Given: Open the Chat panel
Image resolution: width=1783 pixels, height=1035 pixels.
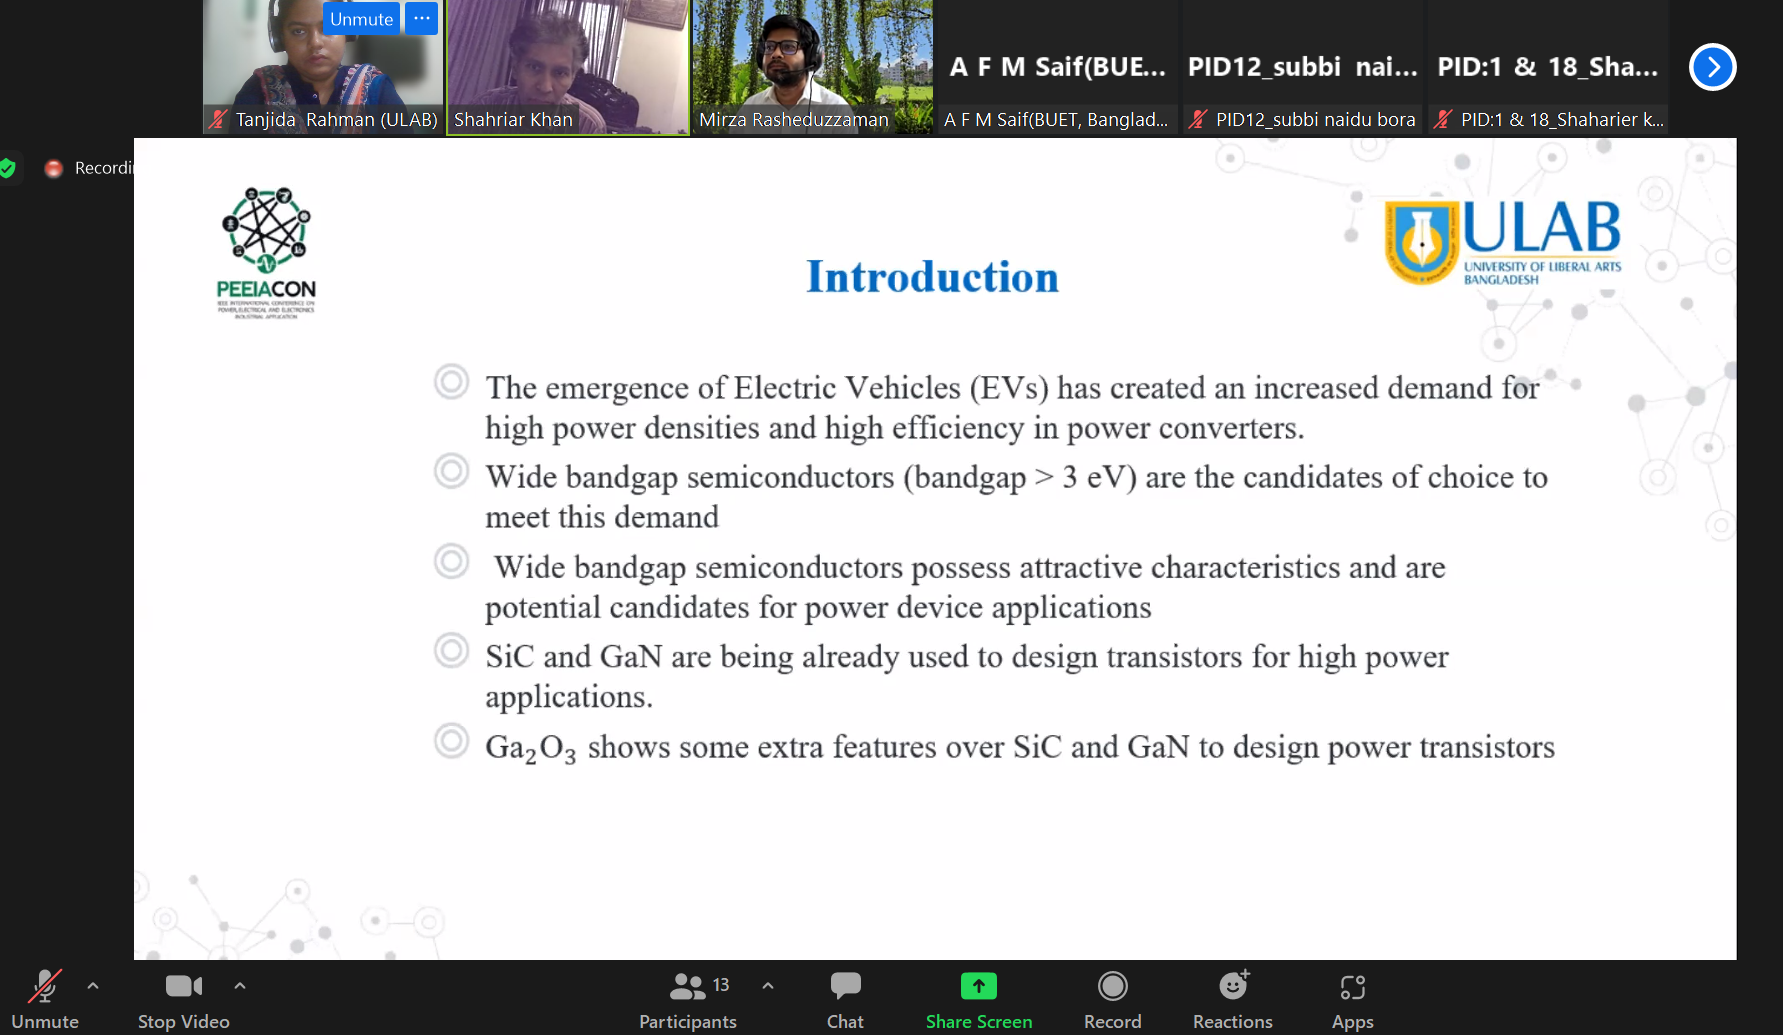Looking at the screenshot, I should pos(845,987).
